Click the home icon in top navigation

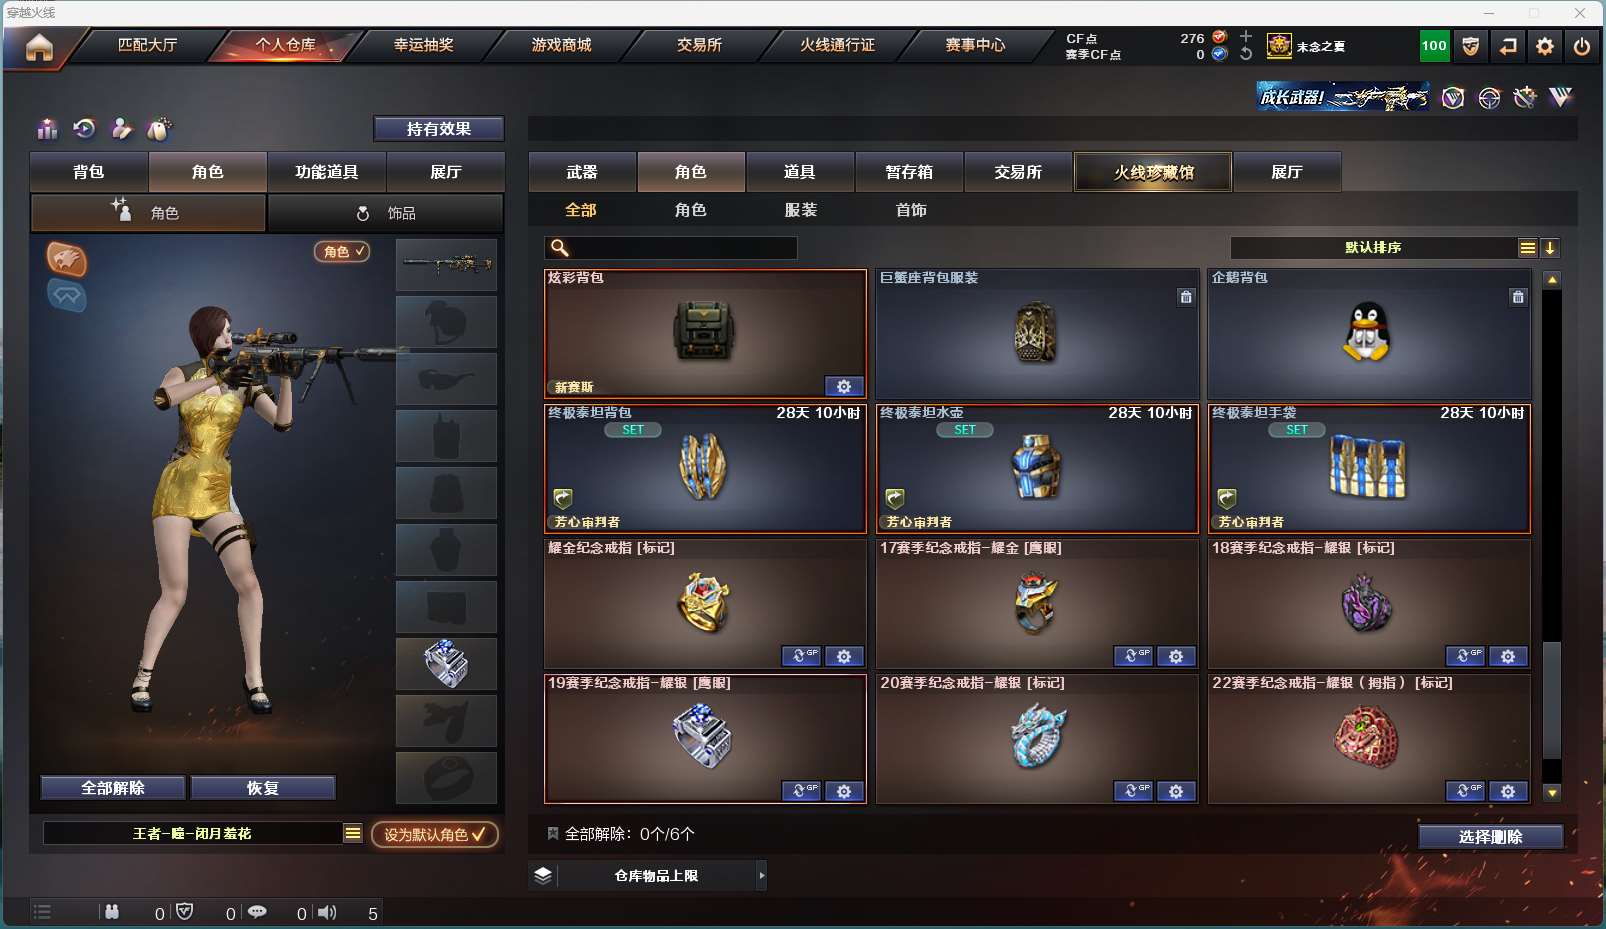39,47
